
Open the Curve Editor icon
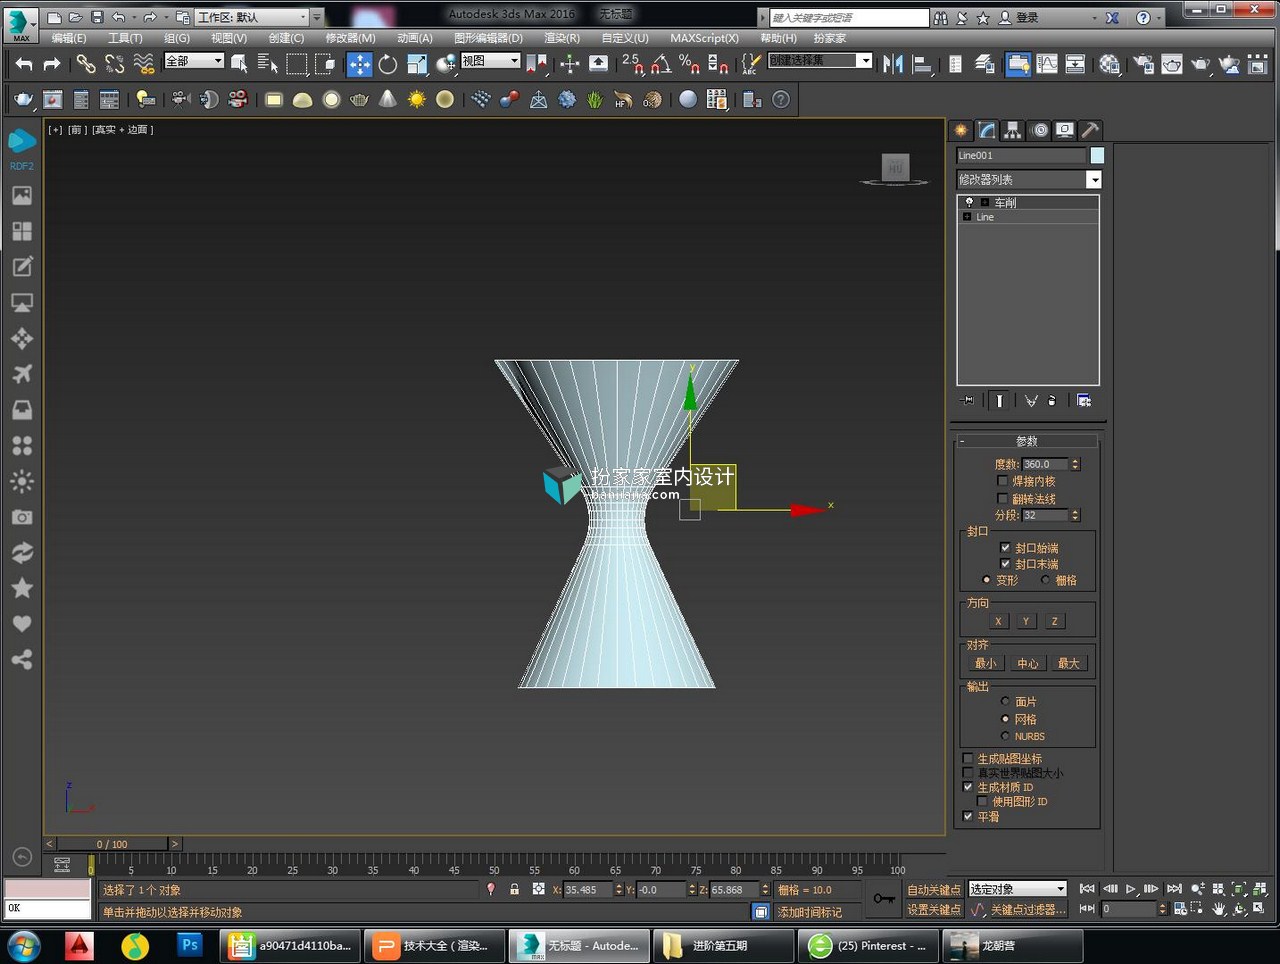click(x=1047, y=64)
